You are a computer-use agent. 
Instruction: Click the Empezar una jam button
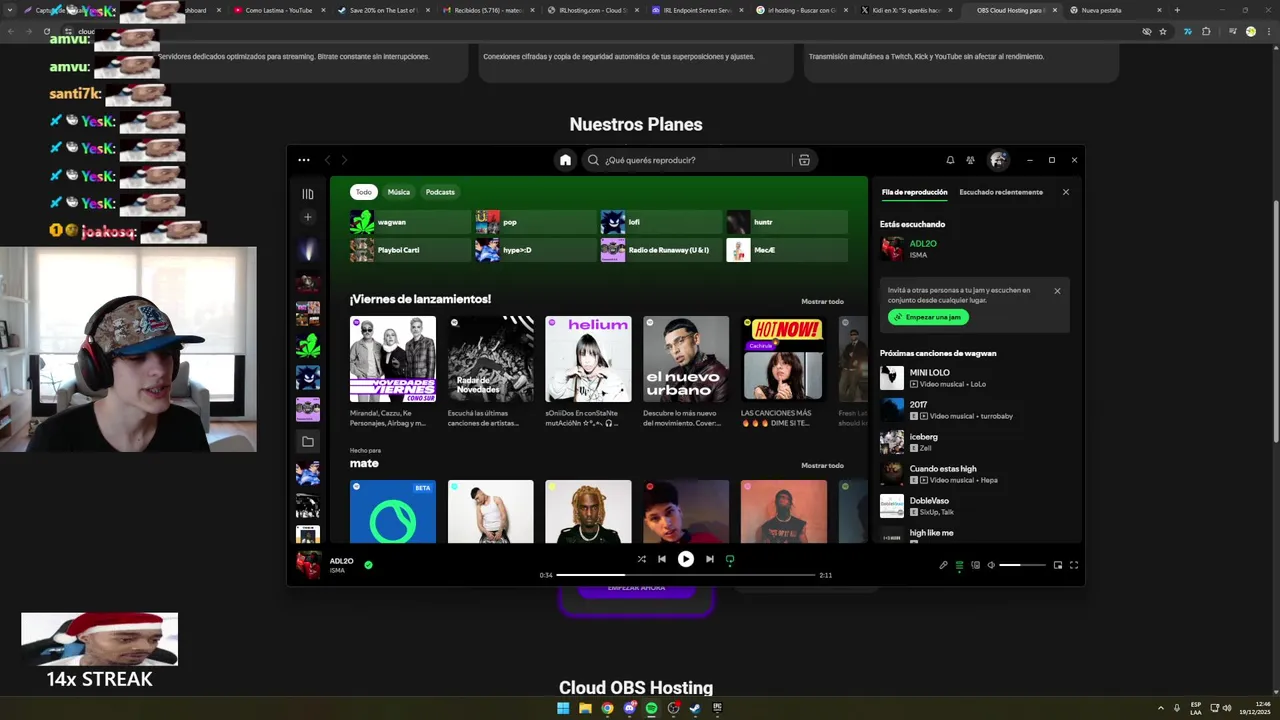[928, 317]
